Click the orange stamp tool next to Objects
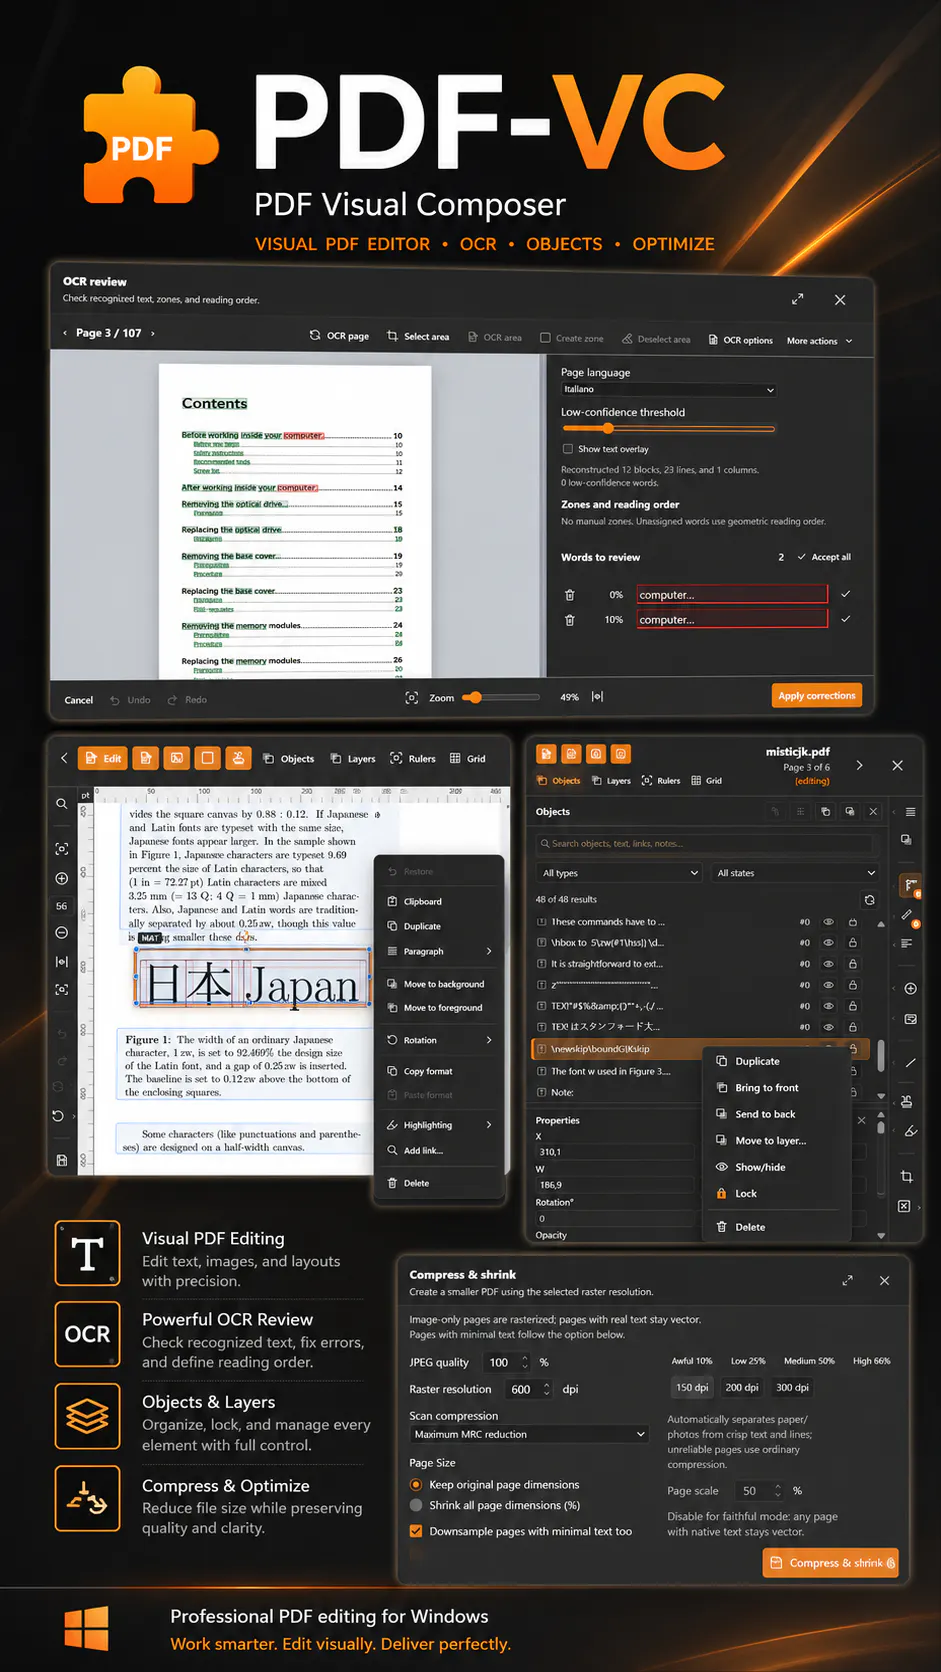Image resolution: width=941 pixels, height=1672 pixels. (x=238, y=758)
